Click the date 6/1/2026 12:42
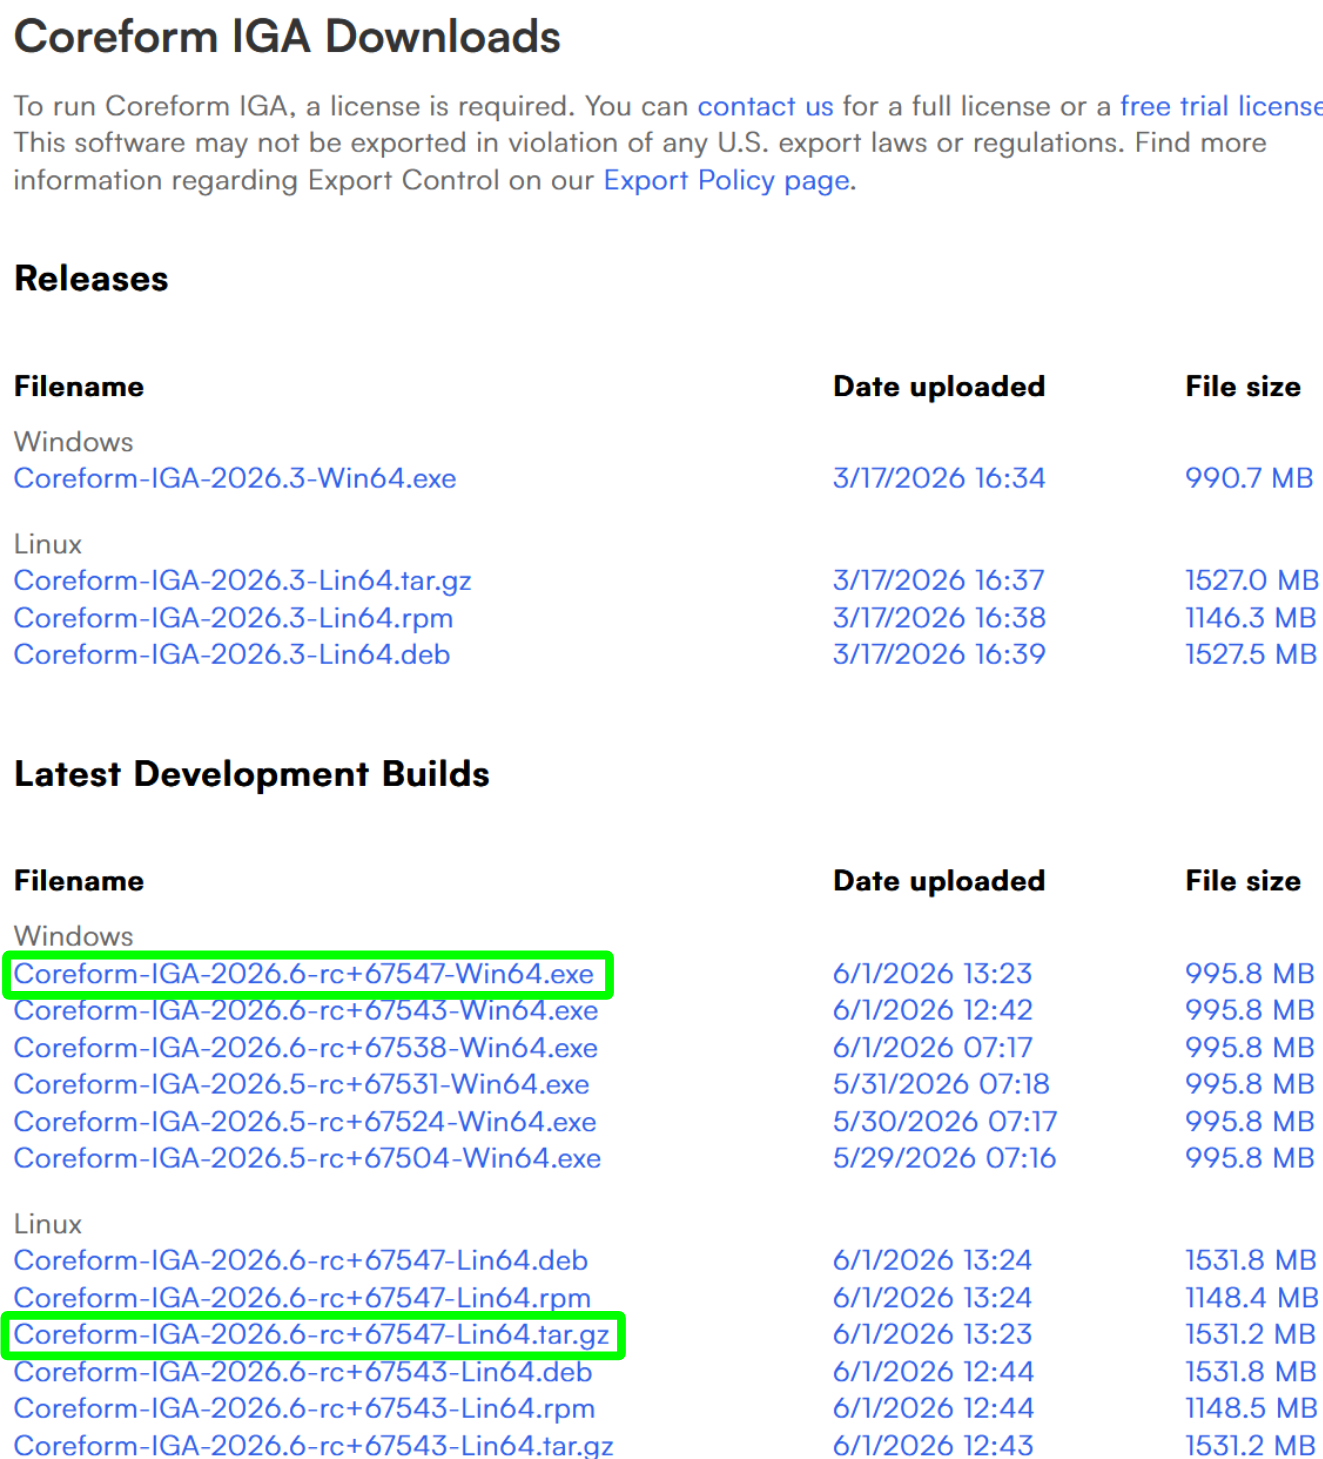Viewport: 1323px width, 1459px height. tap(933, 1010)
